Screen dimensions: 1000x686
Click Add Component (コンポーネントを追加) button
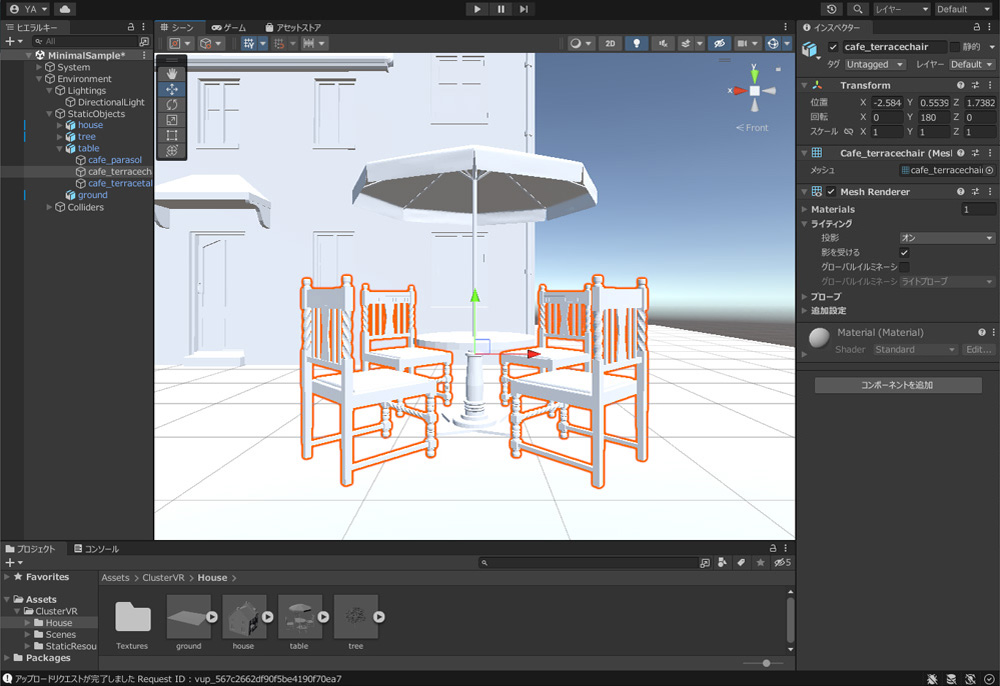(897, 385)
